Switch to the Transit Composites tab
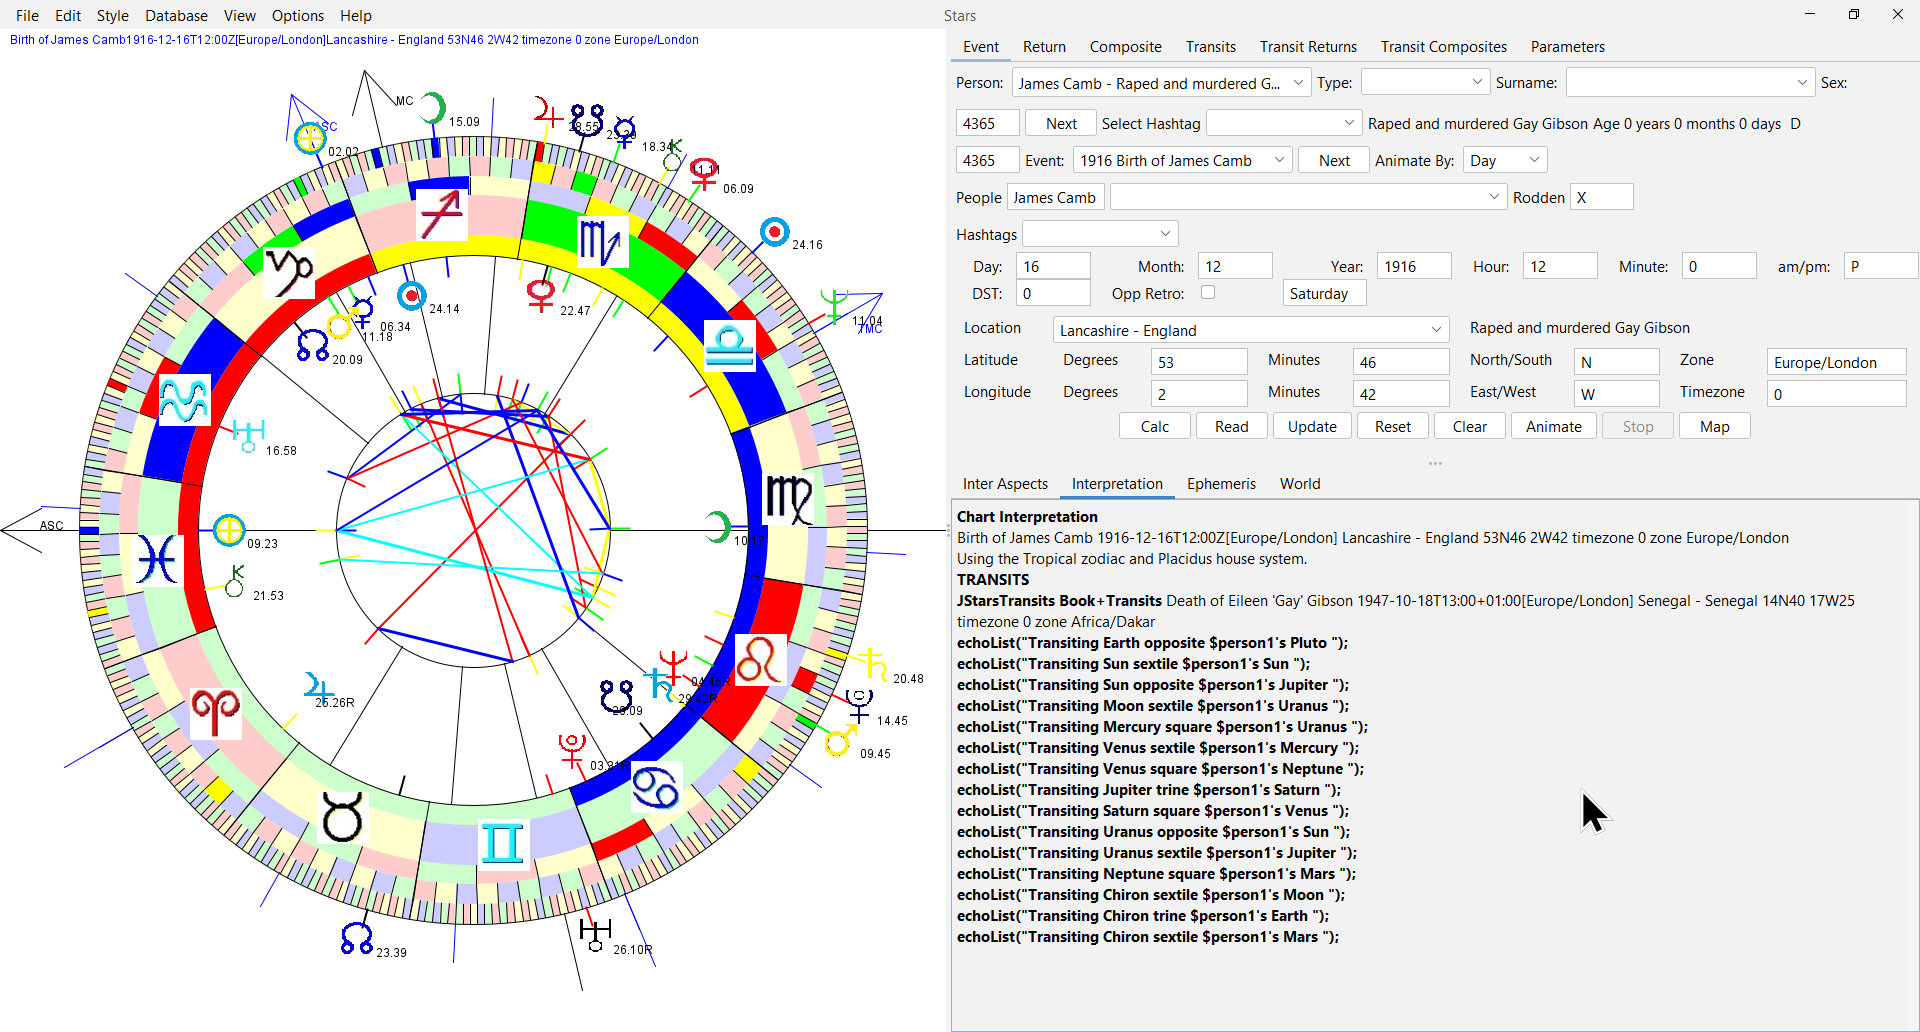Image resolution: width=1920 pixels, height=1032 pixels. pos(1443,47)
